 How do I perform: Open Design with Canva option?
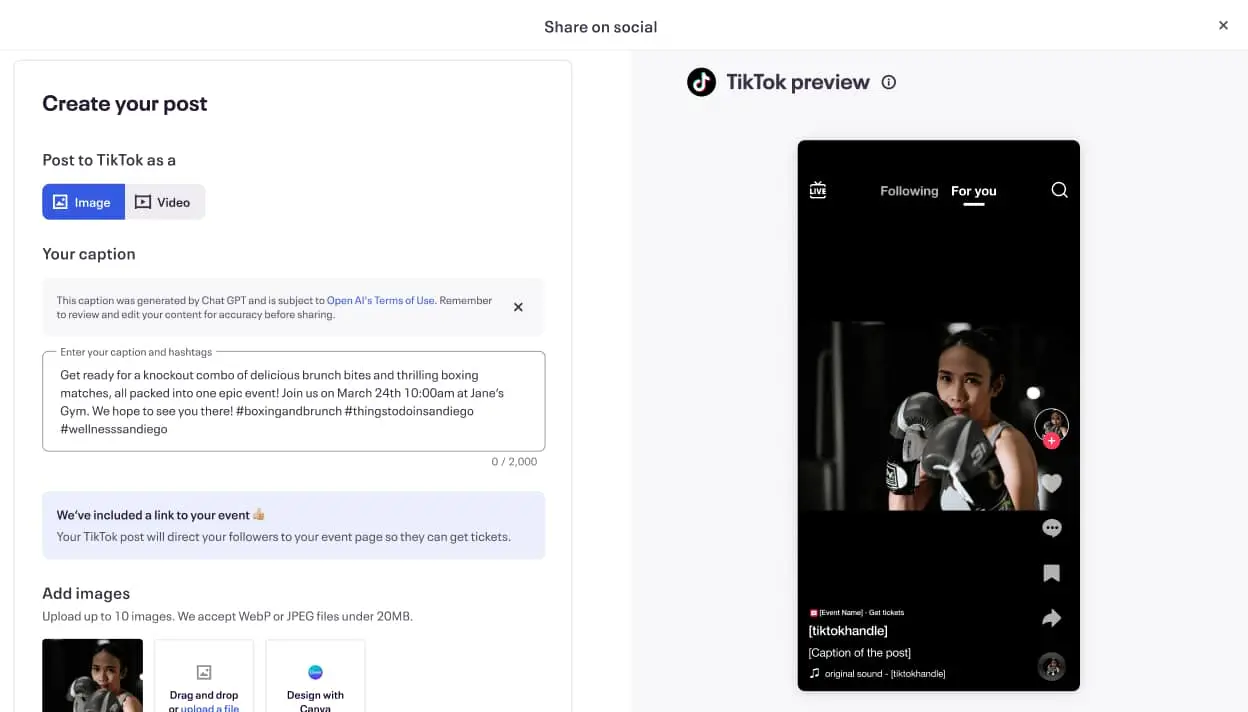coord(315,677)
